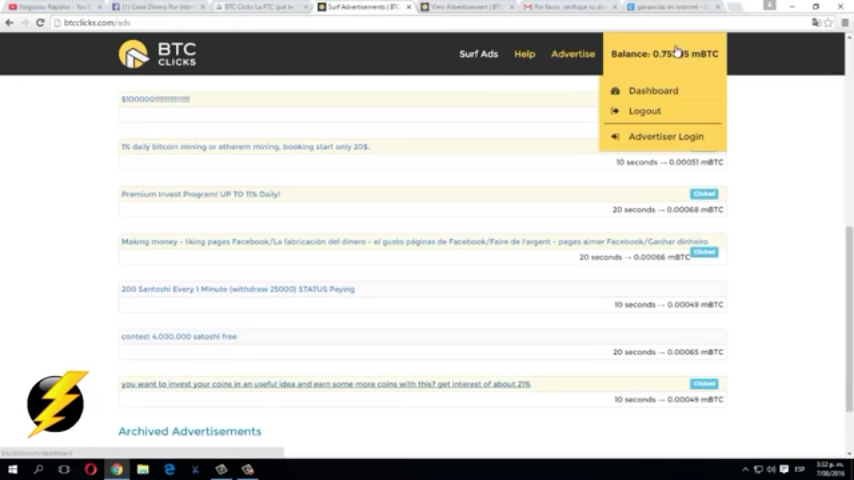Open the 1% daily bitcoin mining ad
Screen dimensions: 854x480
pos(245,147)
